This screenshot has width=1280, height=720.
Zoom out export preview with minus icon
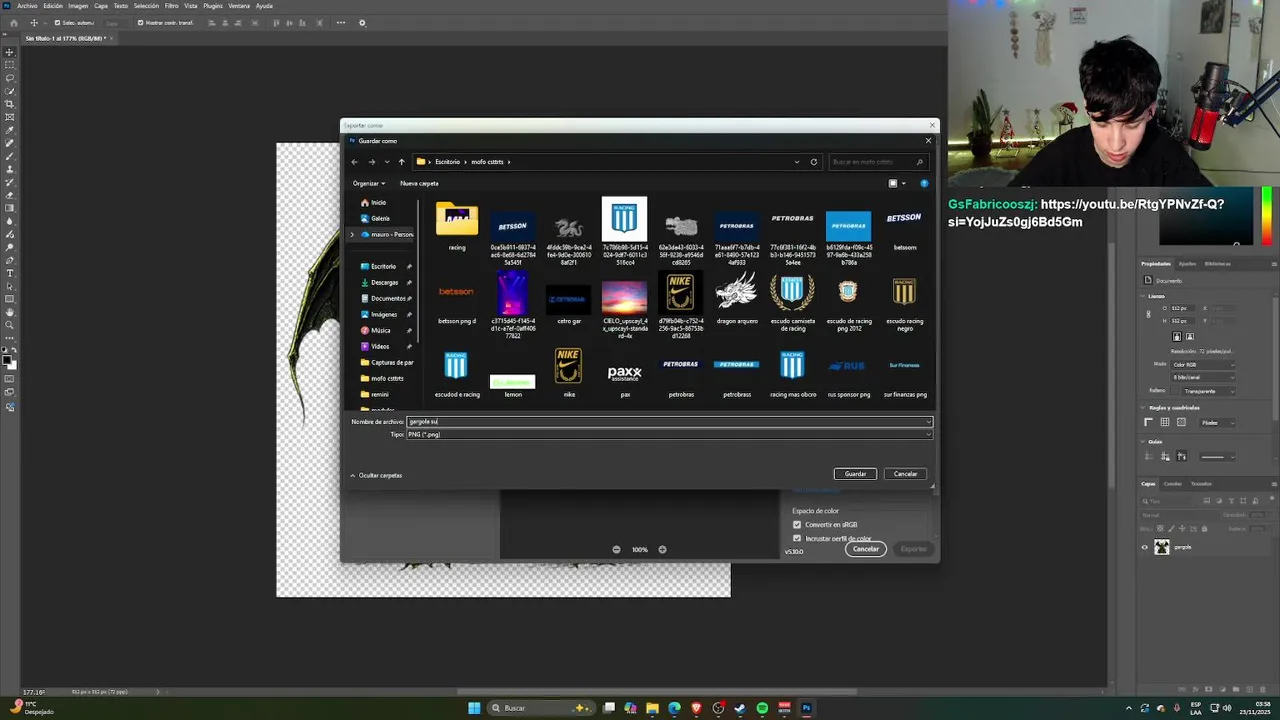(x=616, y=549)
